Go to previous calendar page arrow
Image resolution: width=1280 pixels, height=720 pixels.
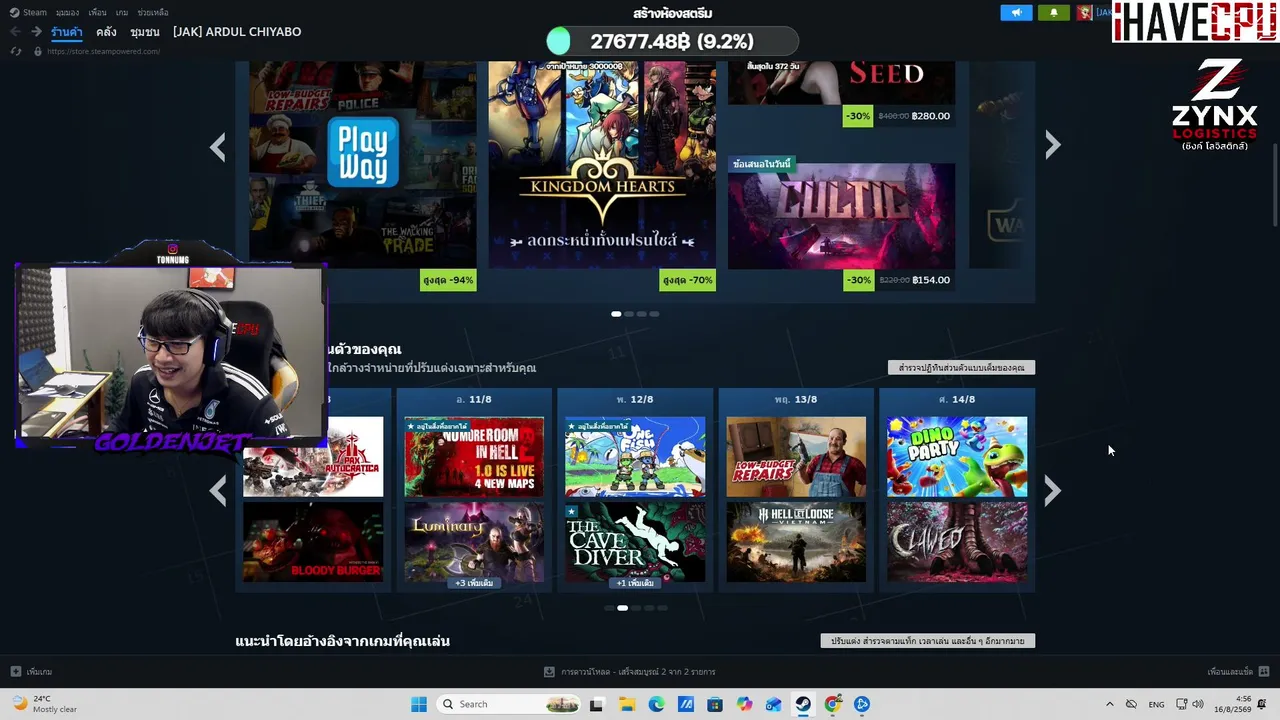coord(217,491)
